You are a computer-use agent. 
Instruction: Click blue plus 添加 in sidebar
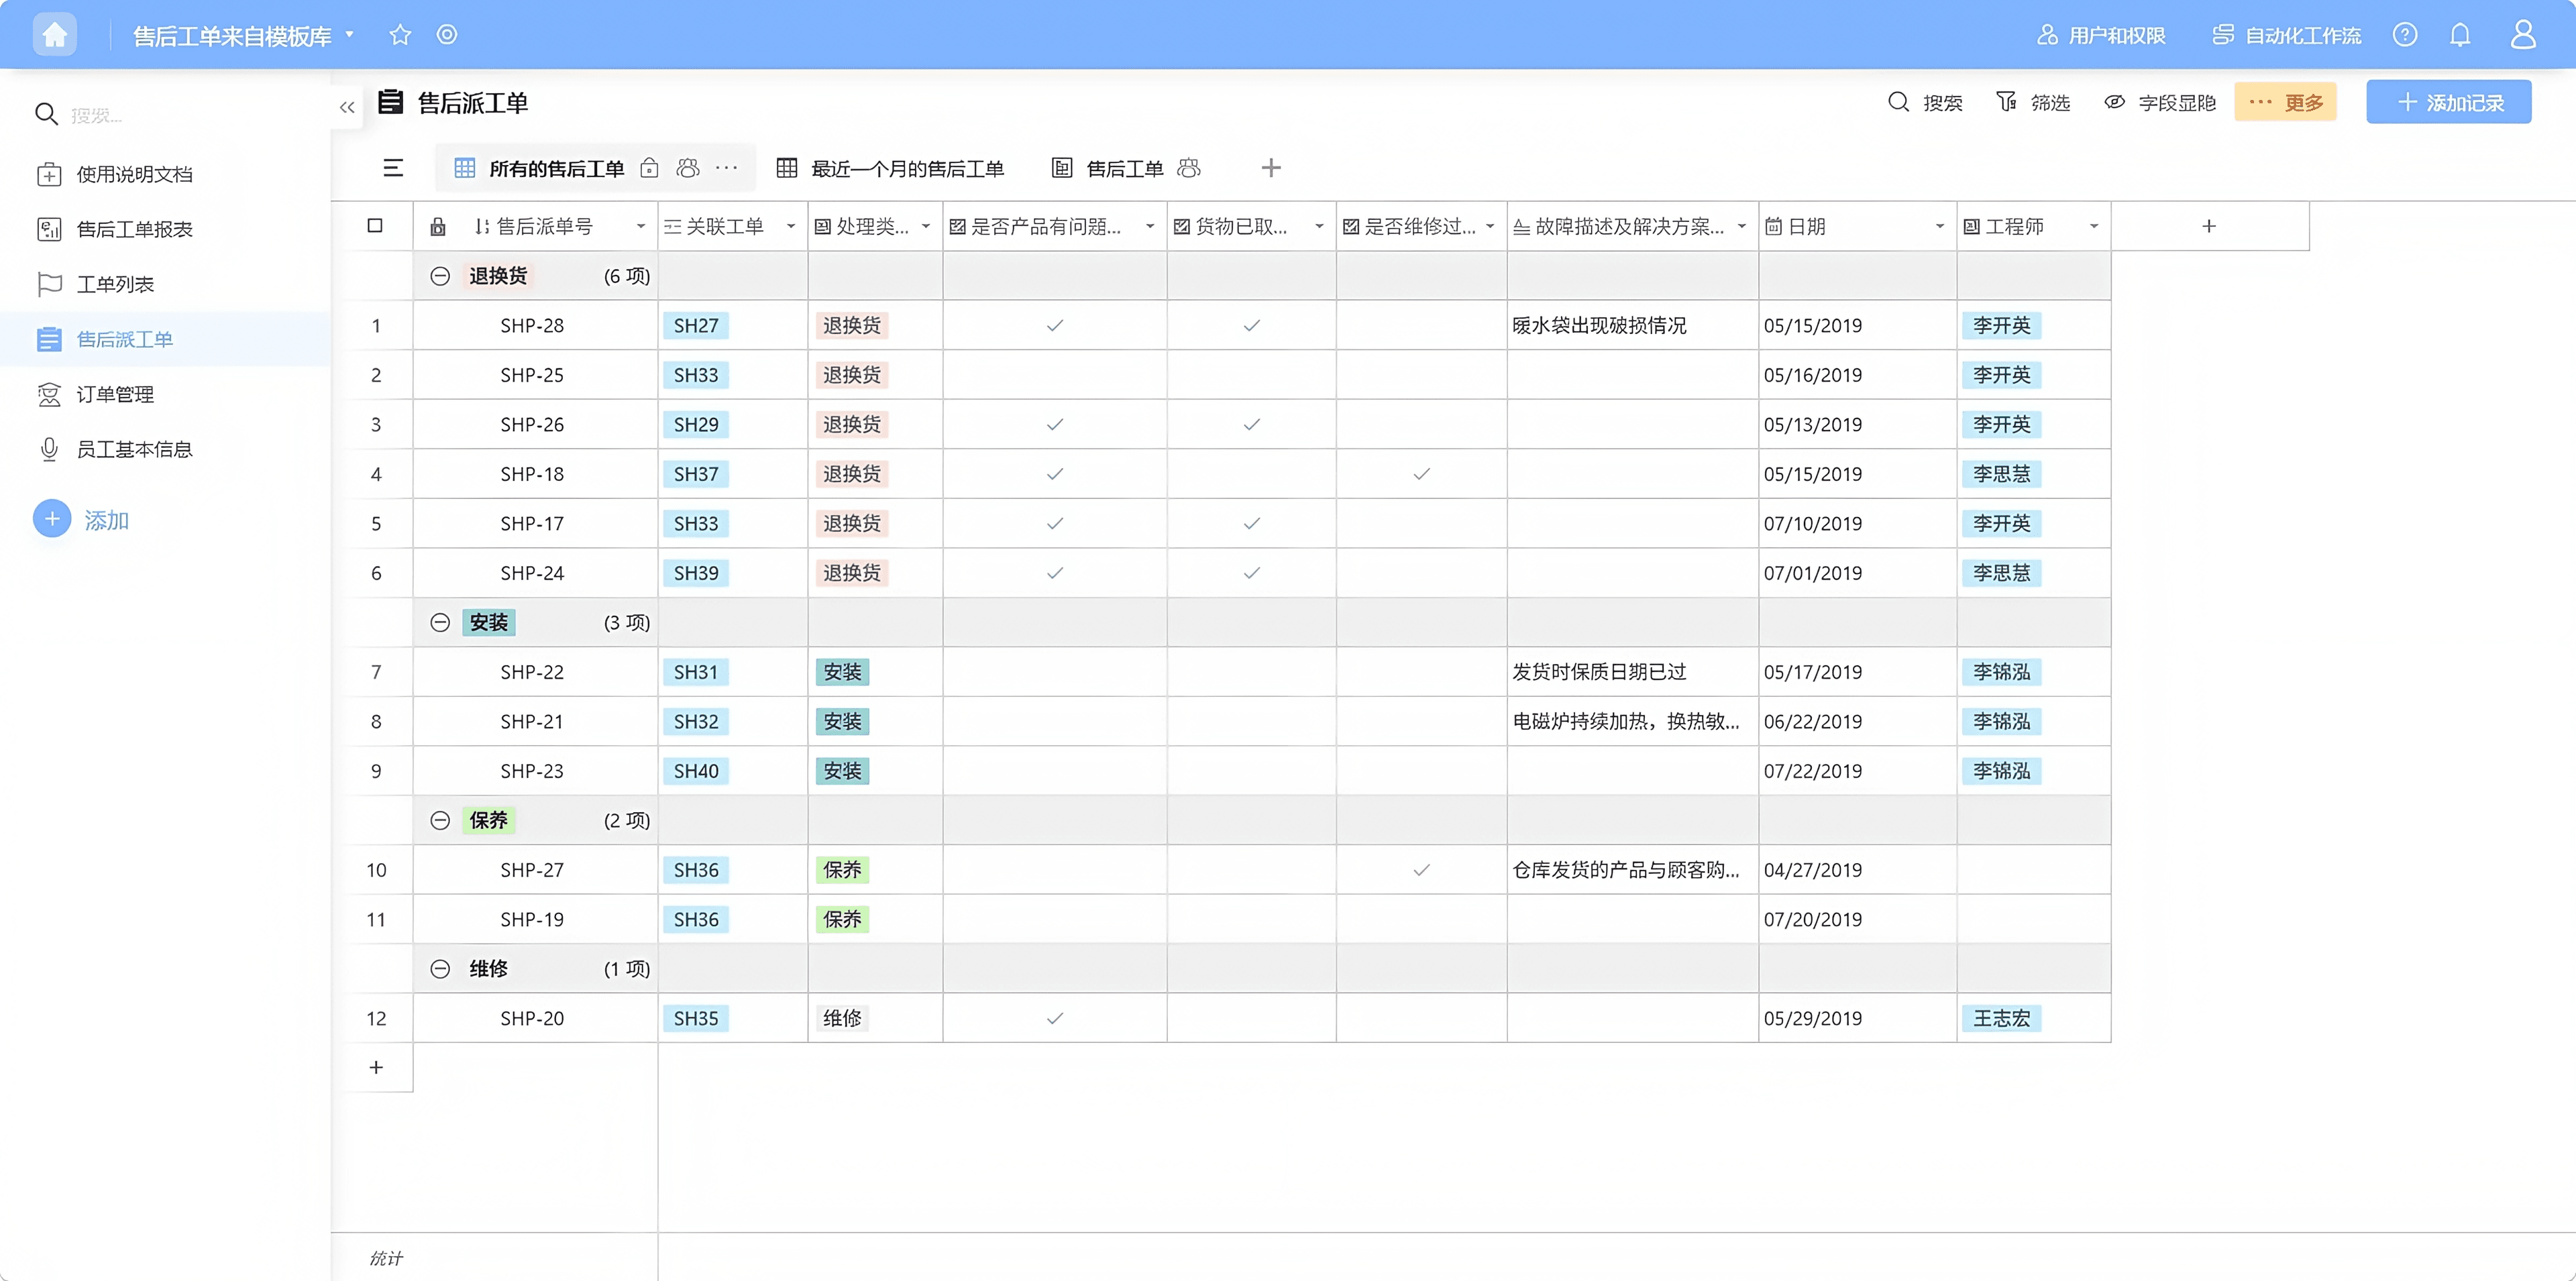pyautogui.click(x=52, y=519)
